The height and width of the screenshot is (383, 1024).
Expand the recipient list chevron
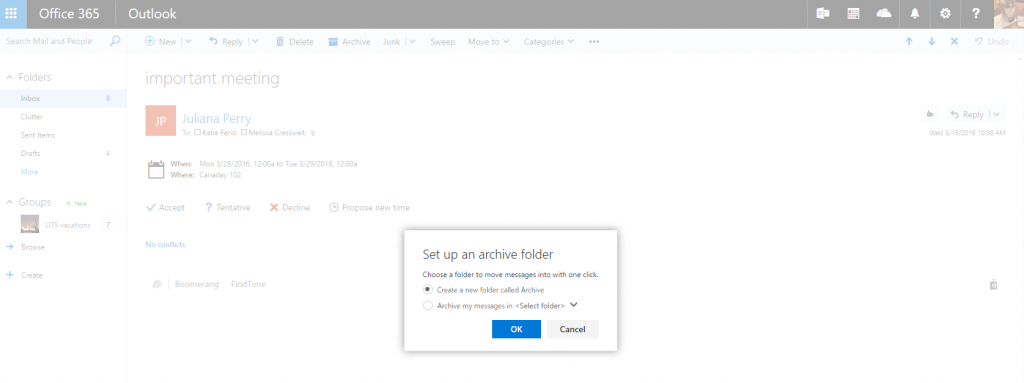tap(313, 133)
